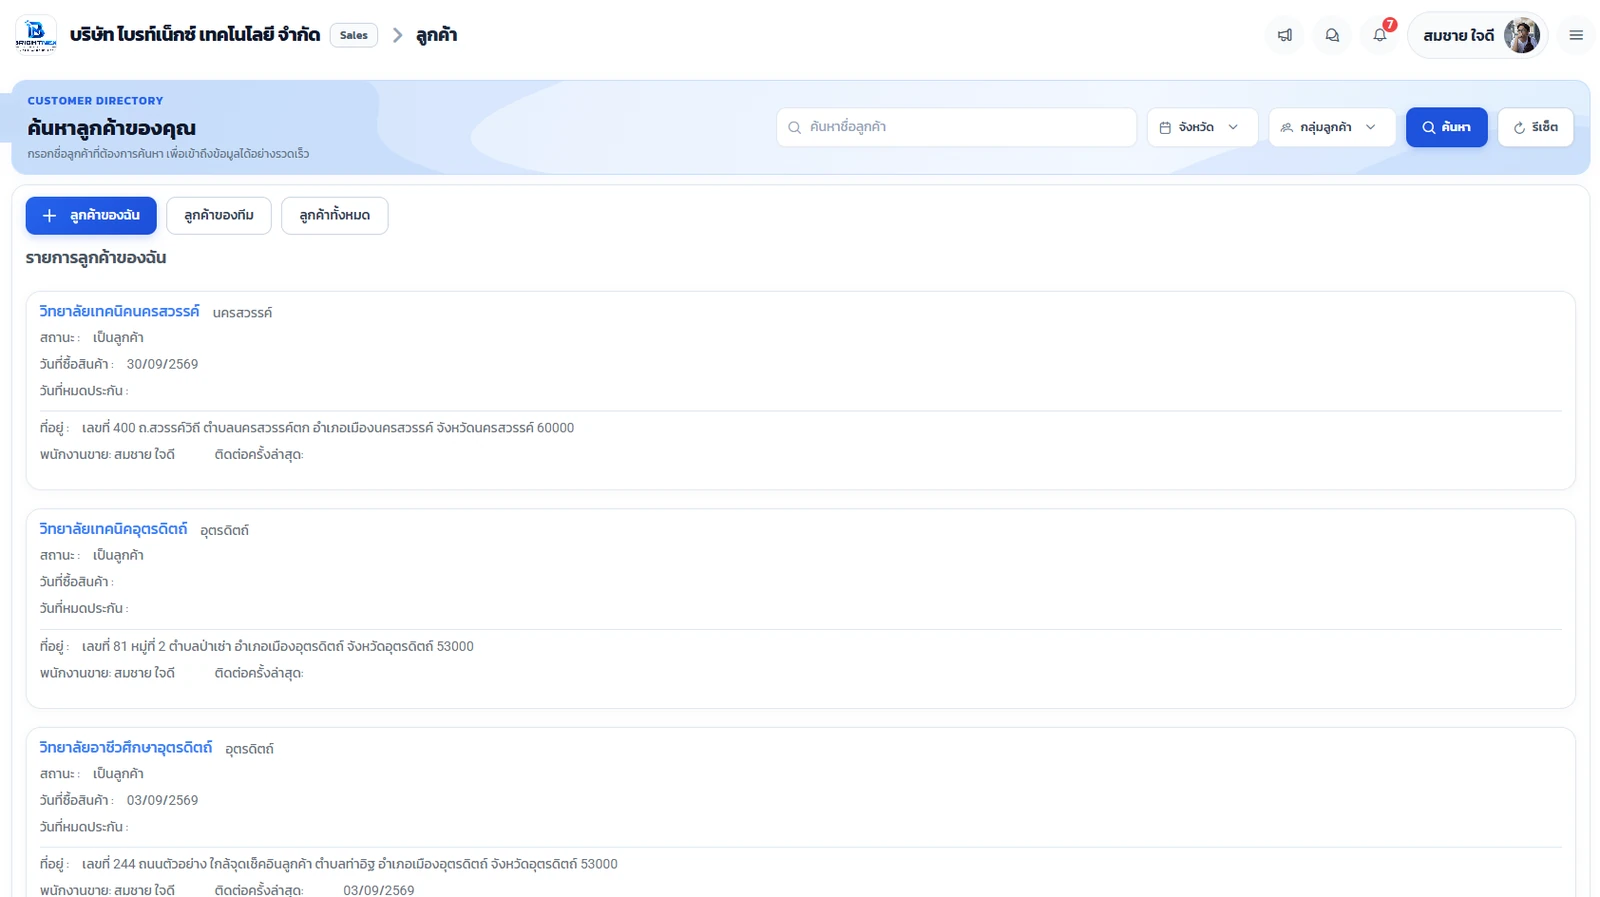Click the รีเซ็ต reset button
The image size is (1600, 897).
(1535, 127)
